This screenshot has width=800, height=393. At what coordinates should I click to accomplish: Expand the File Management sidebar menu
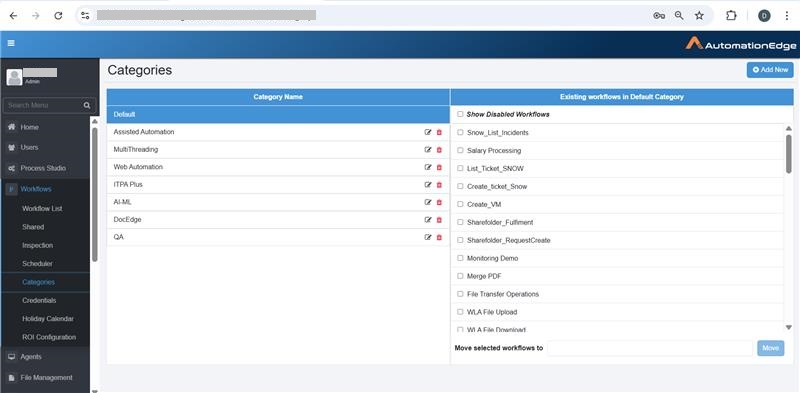click(45, 378)
